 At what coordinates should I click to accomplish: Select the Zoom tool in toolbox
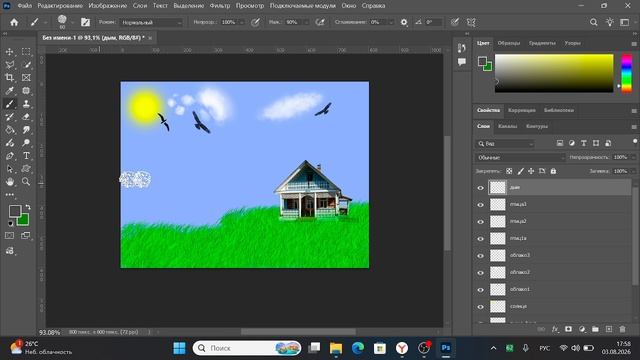coord(26,182)
